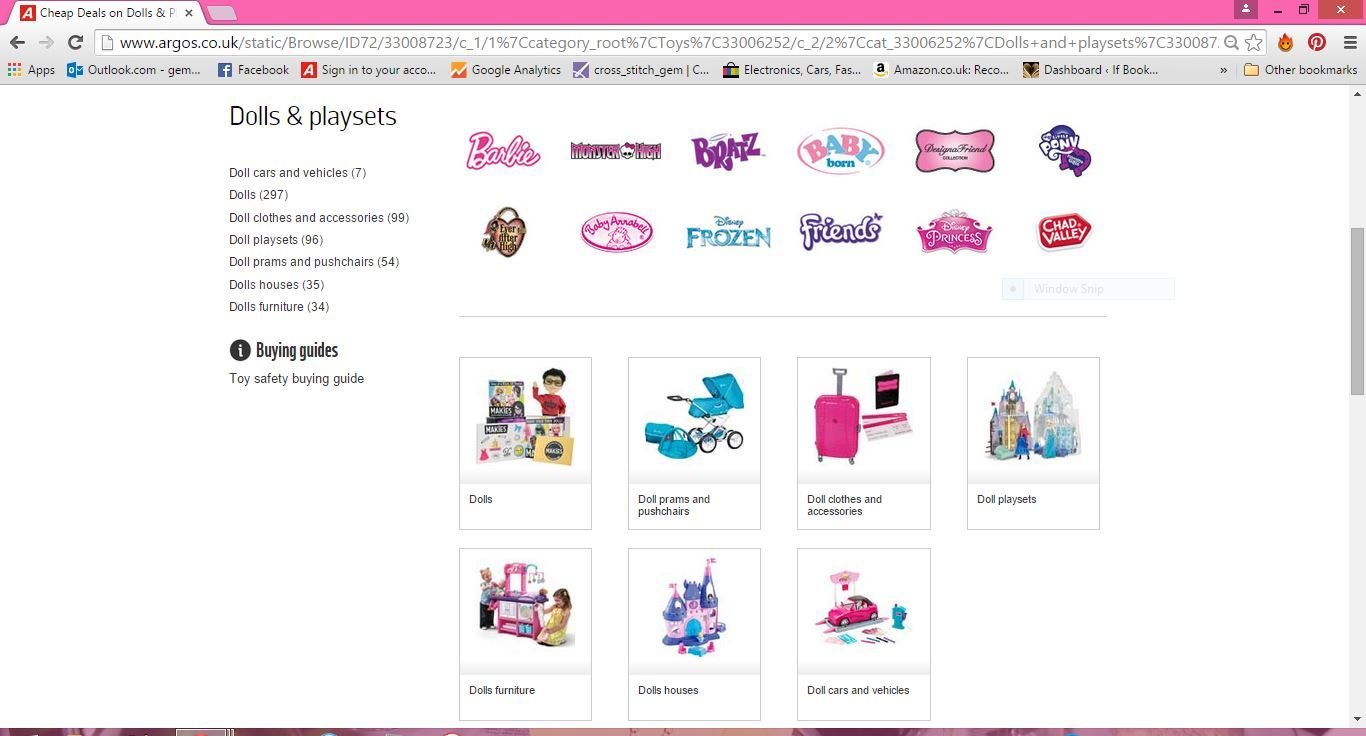This screenshot has width=1366, height=736.
Task: Open the Monster High brand logo
Action: pyautogui.click(x=615, y=151)
